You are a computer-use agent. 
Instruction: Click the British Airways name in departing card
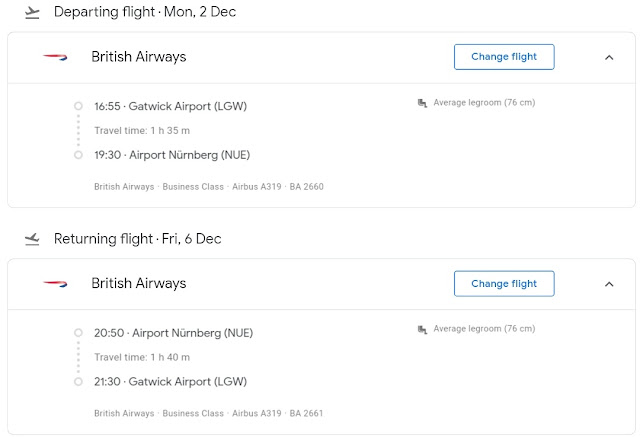click(138, 57)
